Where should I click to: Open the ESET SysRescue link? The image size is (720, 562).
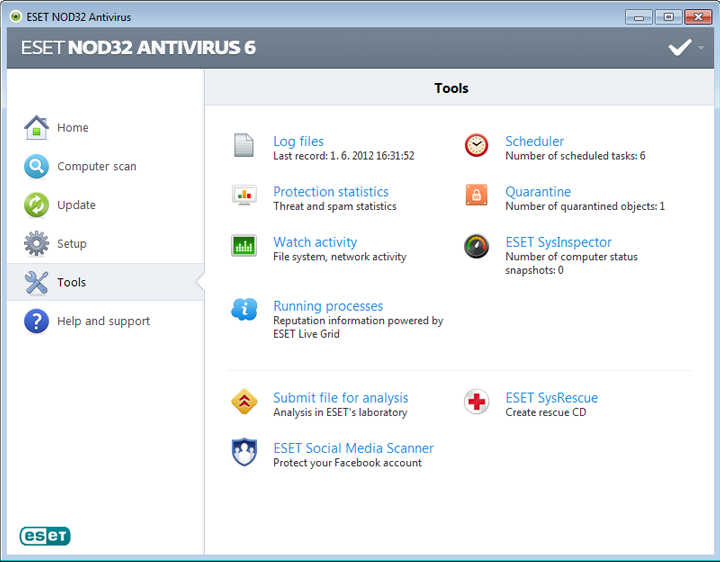551,398
